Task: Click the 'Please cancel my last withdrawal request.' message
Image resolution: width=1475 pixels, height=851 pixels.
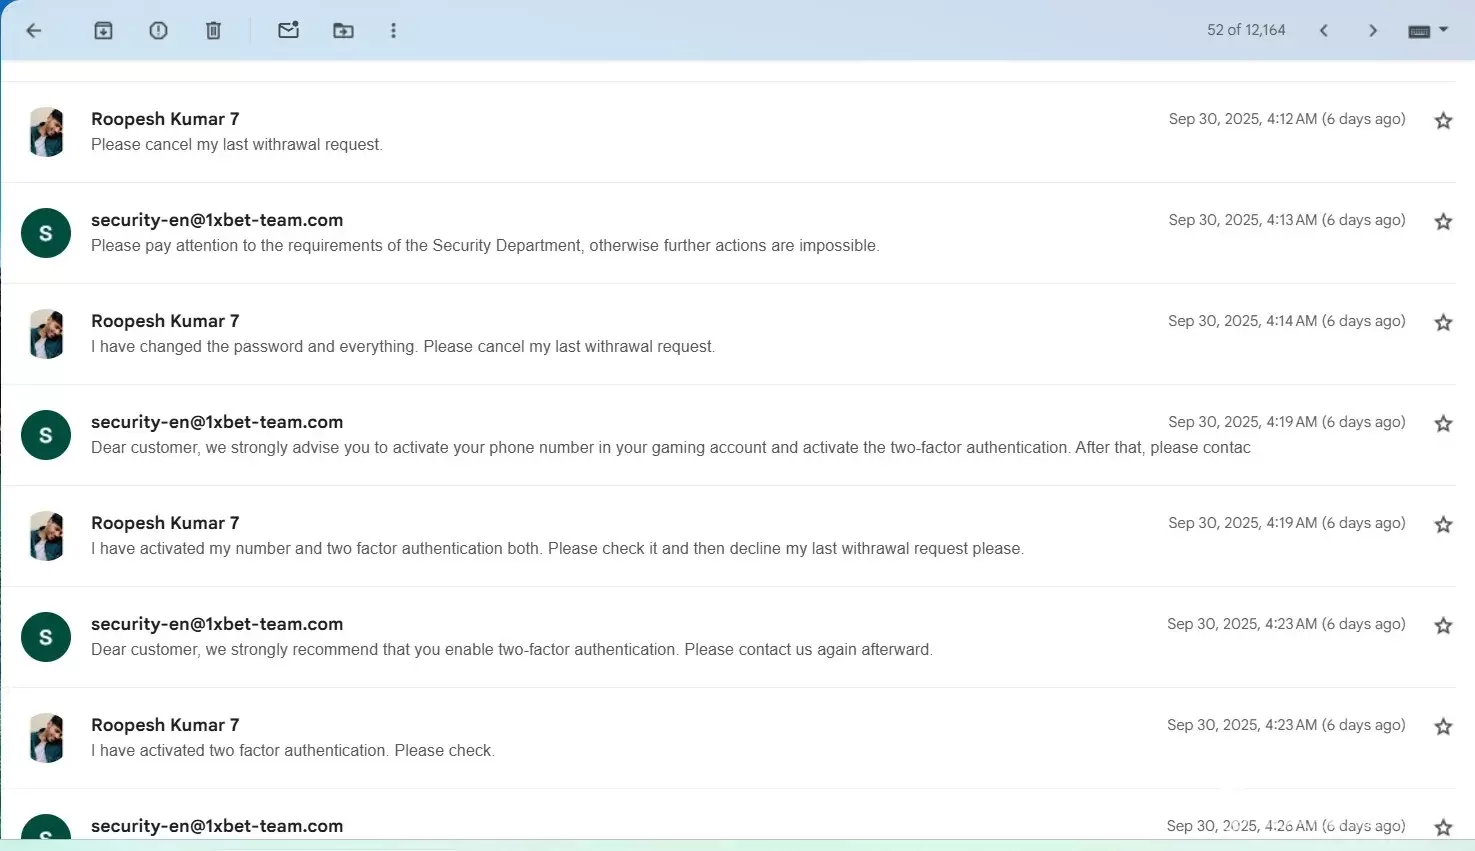Action: pyautogui.click(x=237, y=145)
